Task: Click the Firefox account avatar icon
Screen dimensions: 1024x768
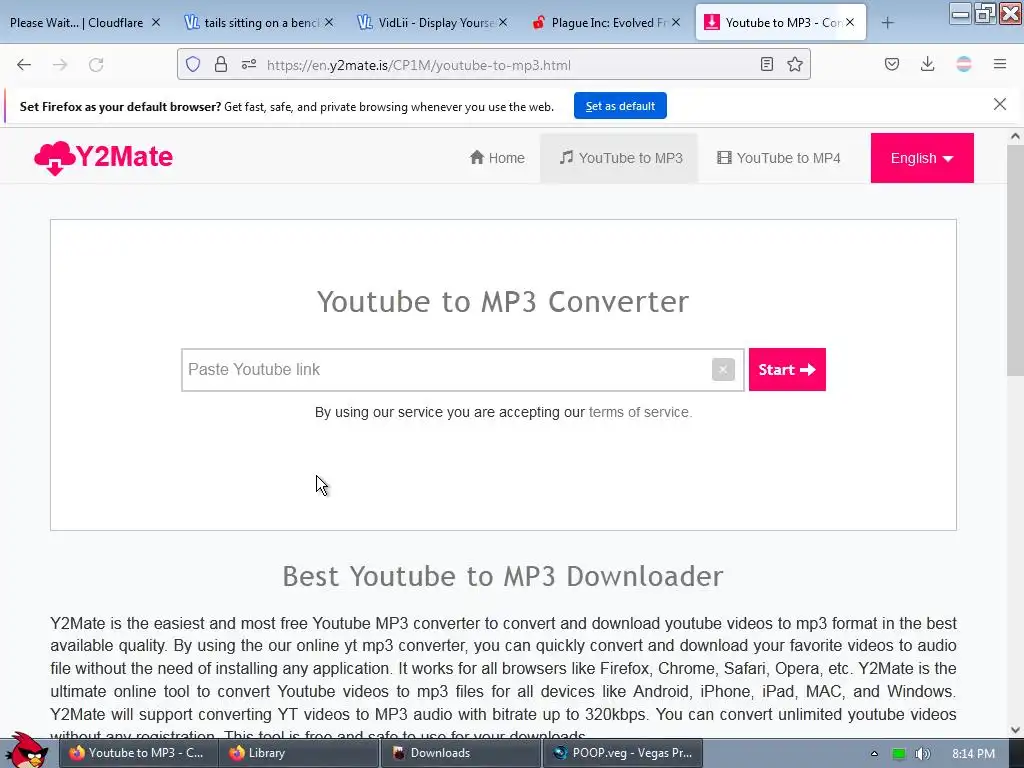Action: (x=963, y=64)
